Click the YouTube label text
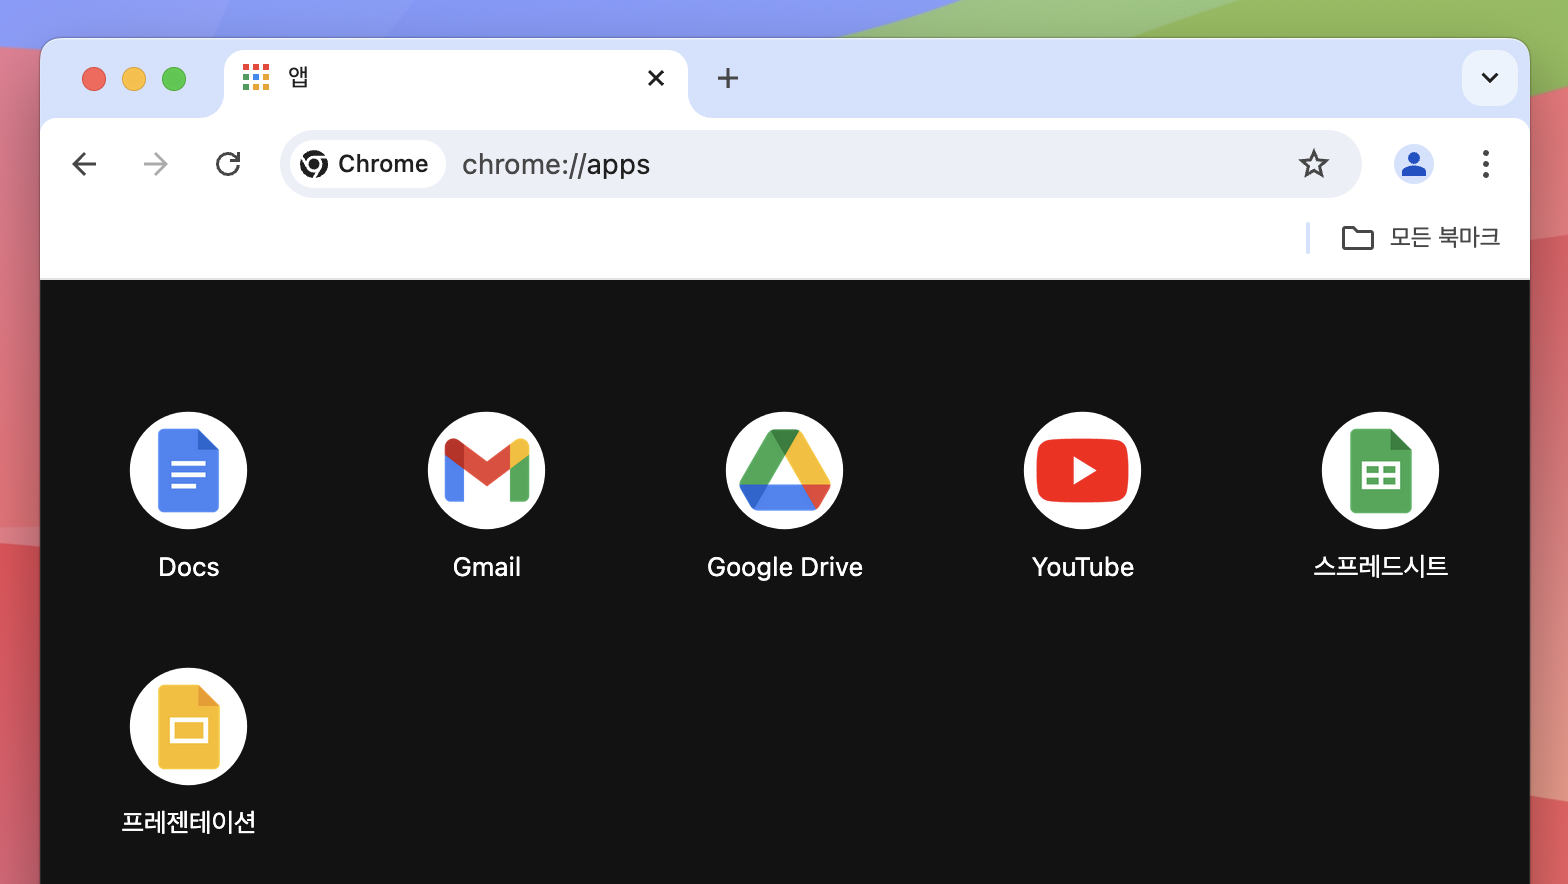The height and width of the screenshot is (884, 1568). [1082, 567]
